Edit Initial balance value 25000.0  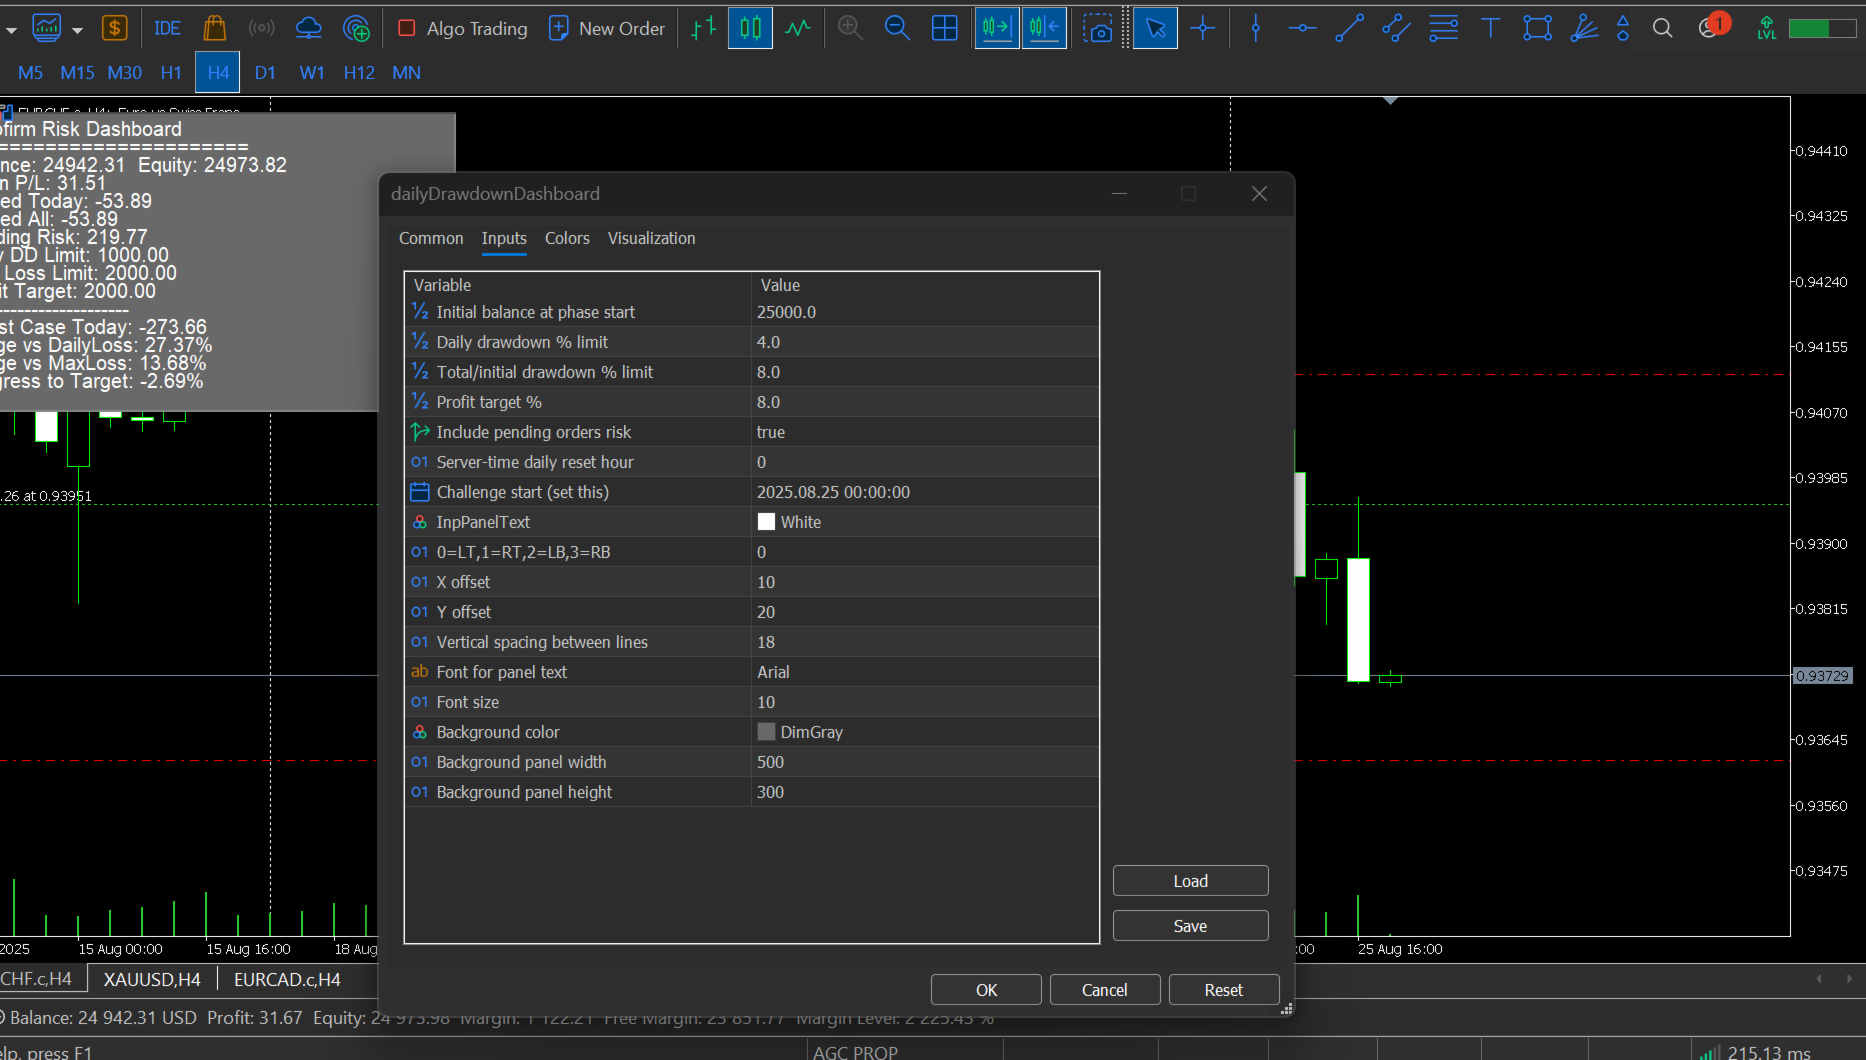click(925, 312)
